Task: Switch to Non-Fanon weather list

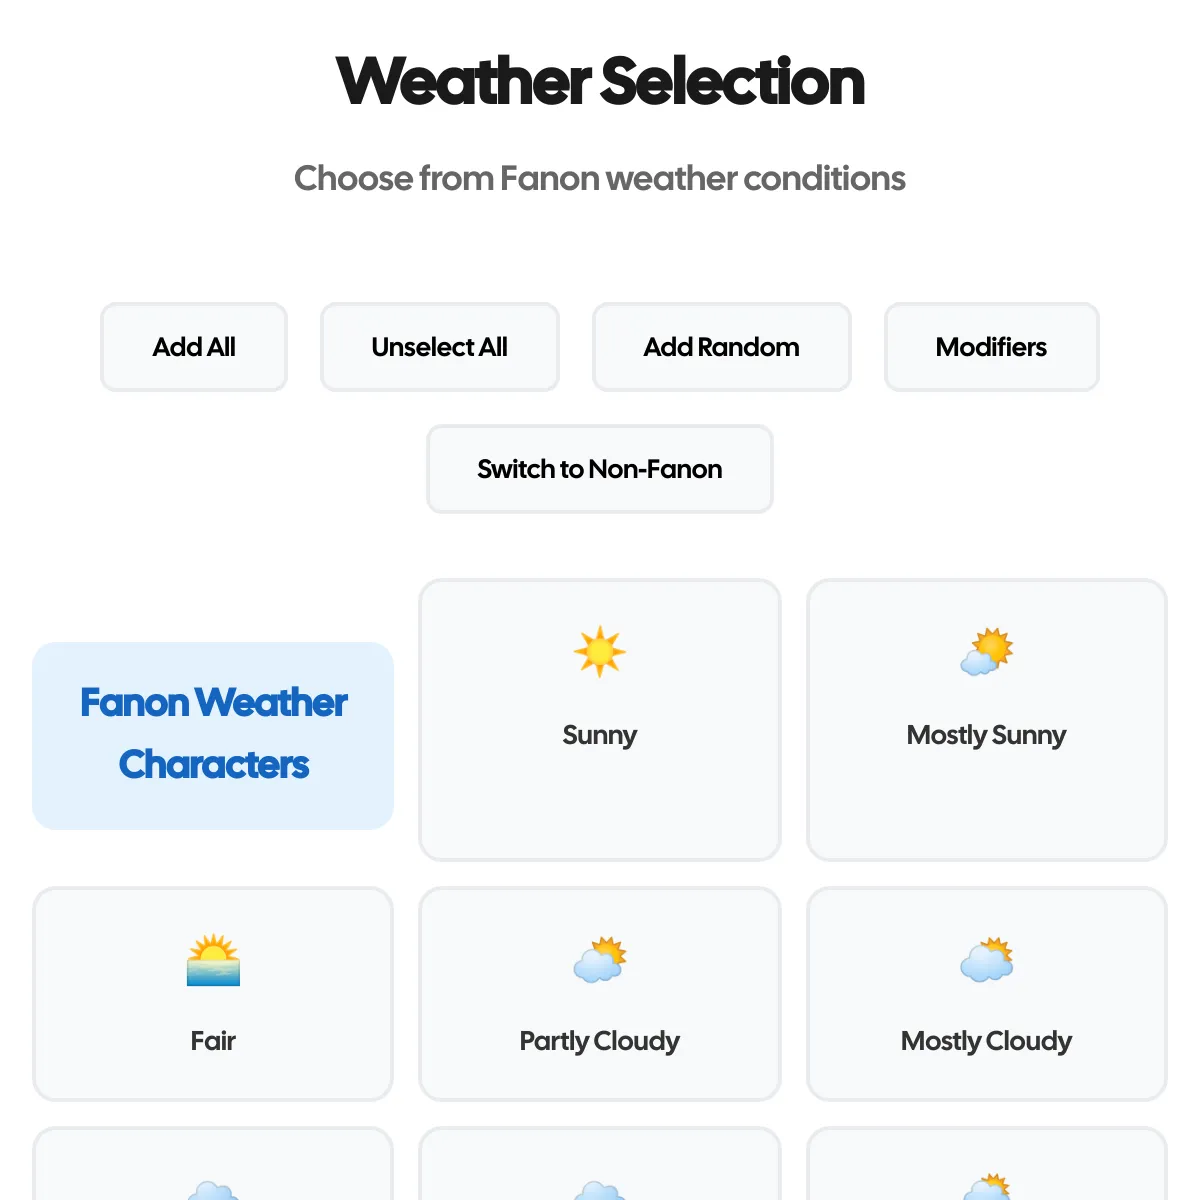Action: (600, 469)
